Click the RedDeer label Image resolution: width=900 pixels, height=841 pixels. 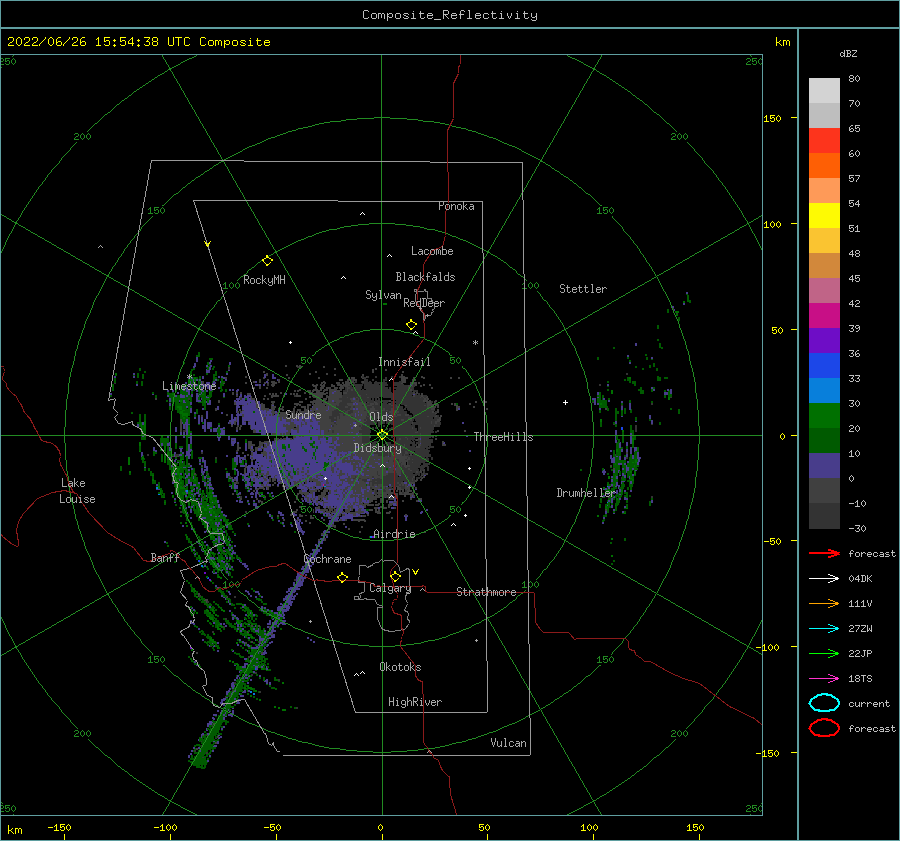pyautogui.click(x=424, y=303)
